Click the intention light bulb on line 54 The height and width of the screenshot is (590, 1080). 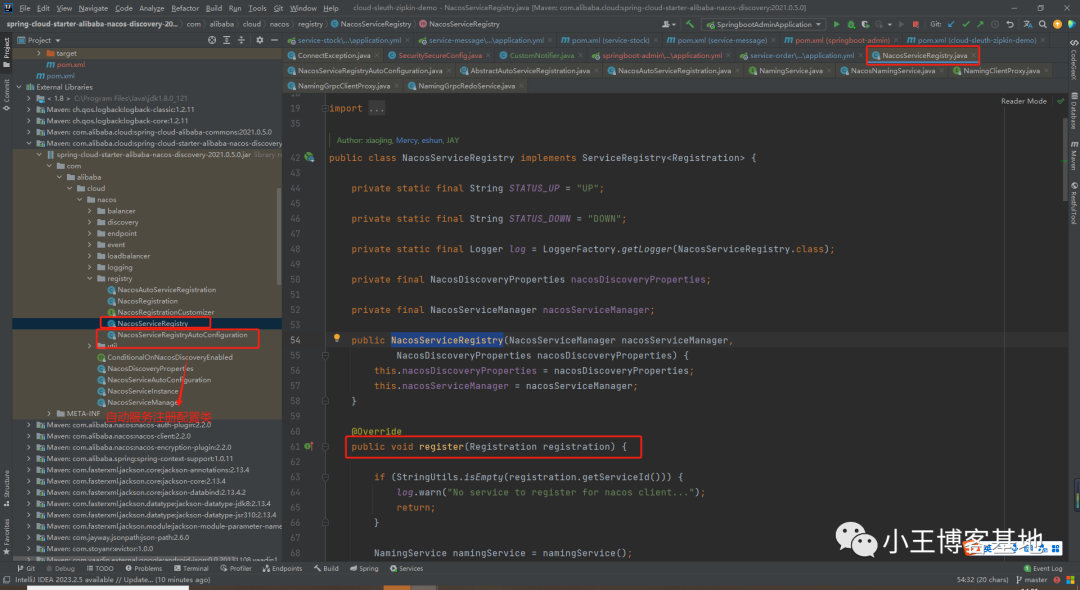coord(337,338)
